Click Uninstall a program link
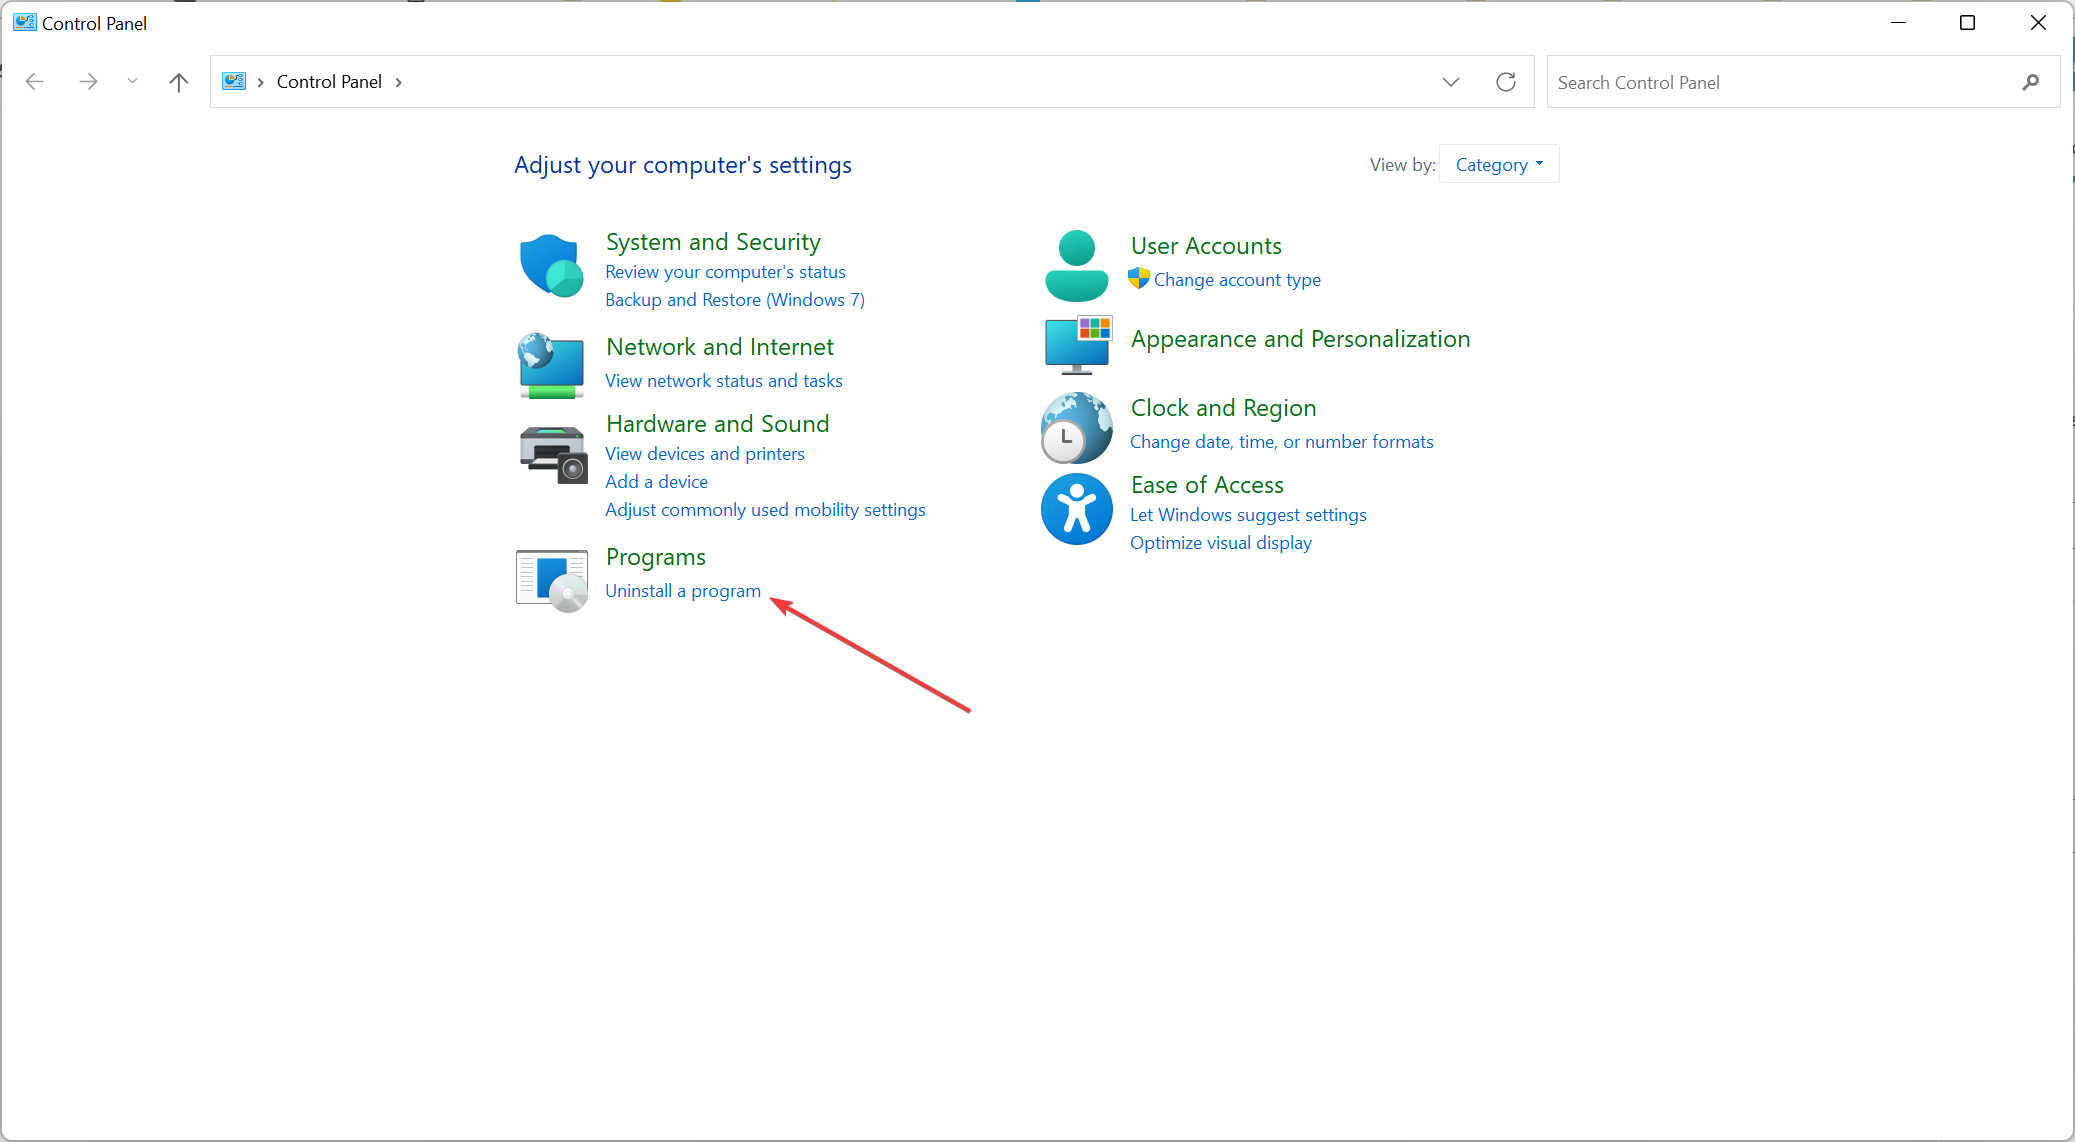The height and width of the screenshot is (1142, 2075). coord(683,591)
